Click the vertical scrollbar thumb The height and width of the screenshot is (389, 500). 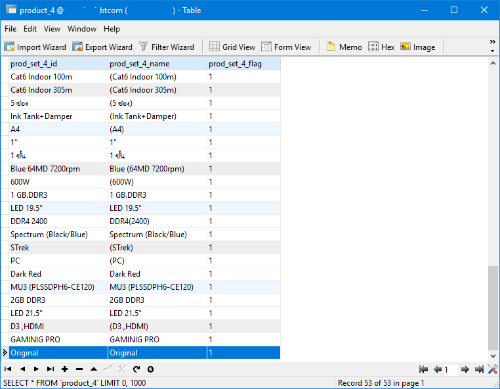pyautogui.click(x=493, y=308)
